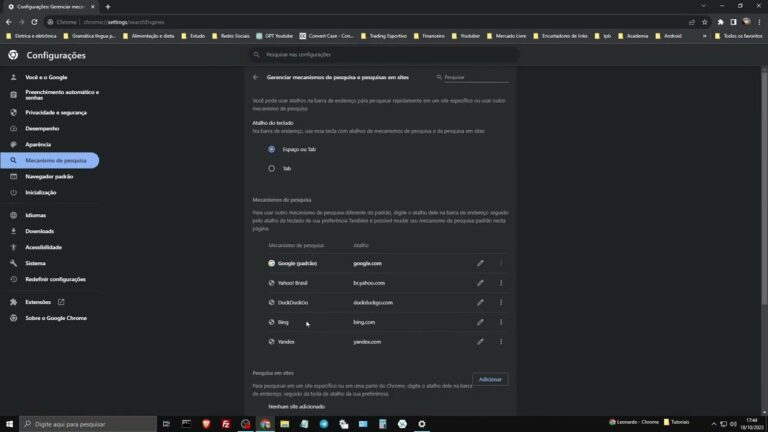This screenshot has width=768, height=432.
Task: Reload the page with the refresh icon
Action: point(34,22)
